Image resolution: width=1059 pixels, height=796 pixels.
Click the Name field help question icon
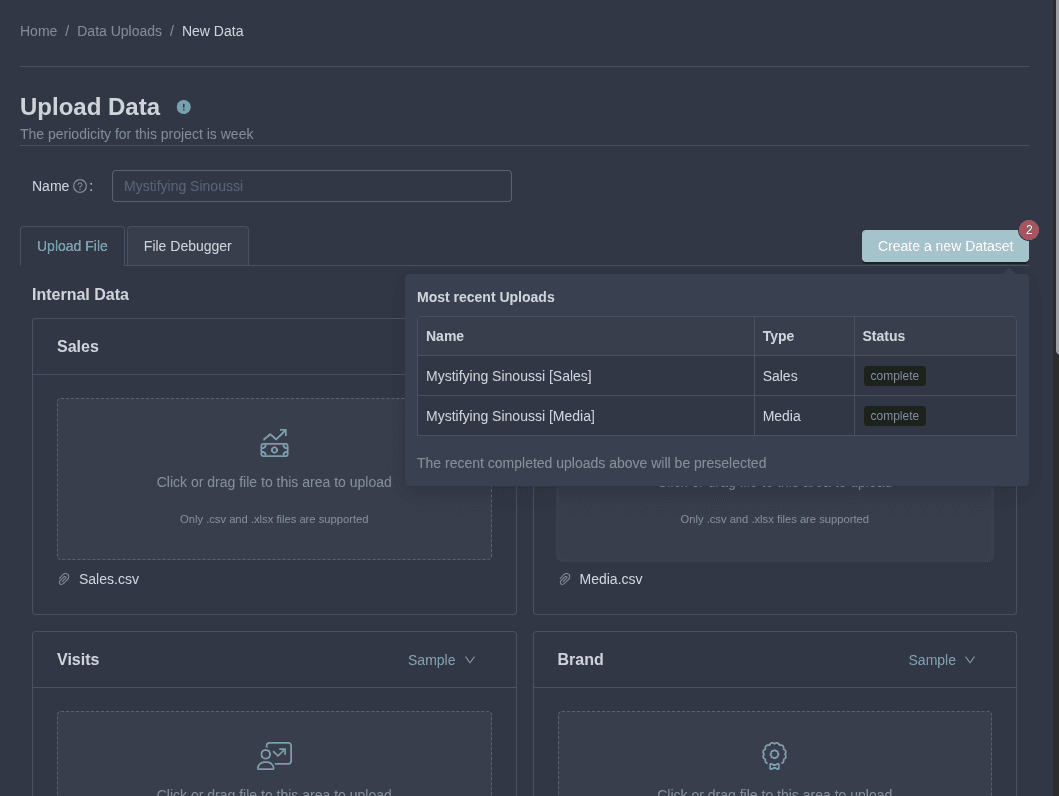pyautogui.click(x=80, y=186)
